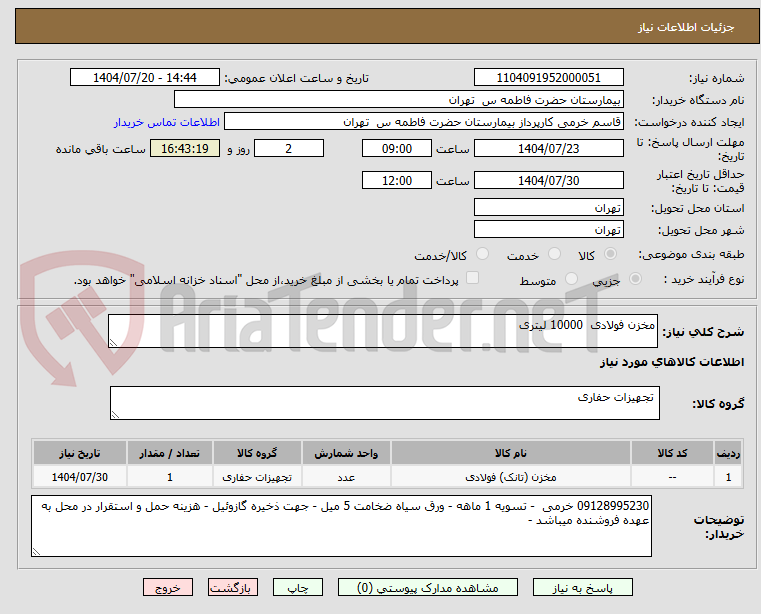761x614 pixels.
Task: Click the گروه کالا column header
Action: (x=257, y=453)
